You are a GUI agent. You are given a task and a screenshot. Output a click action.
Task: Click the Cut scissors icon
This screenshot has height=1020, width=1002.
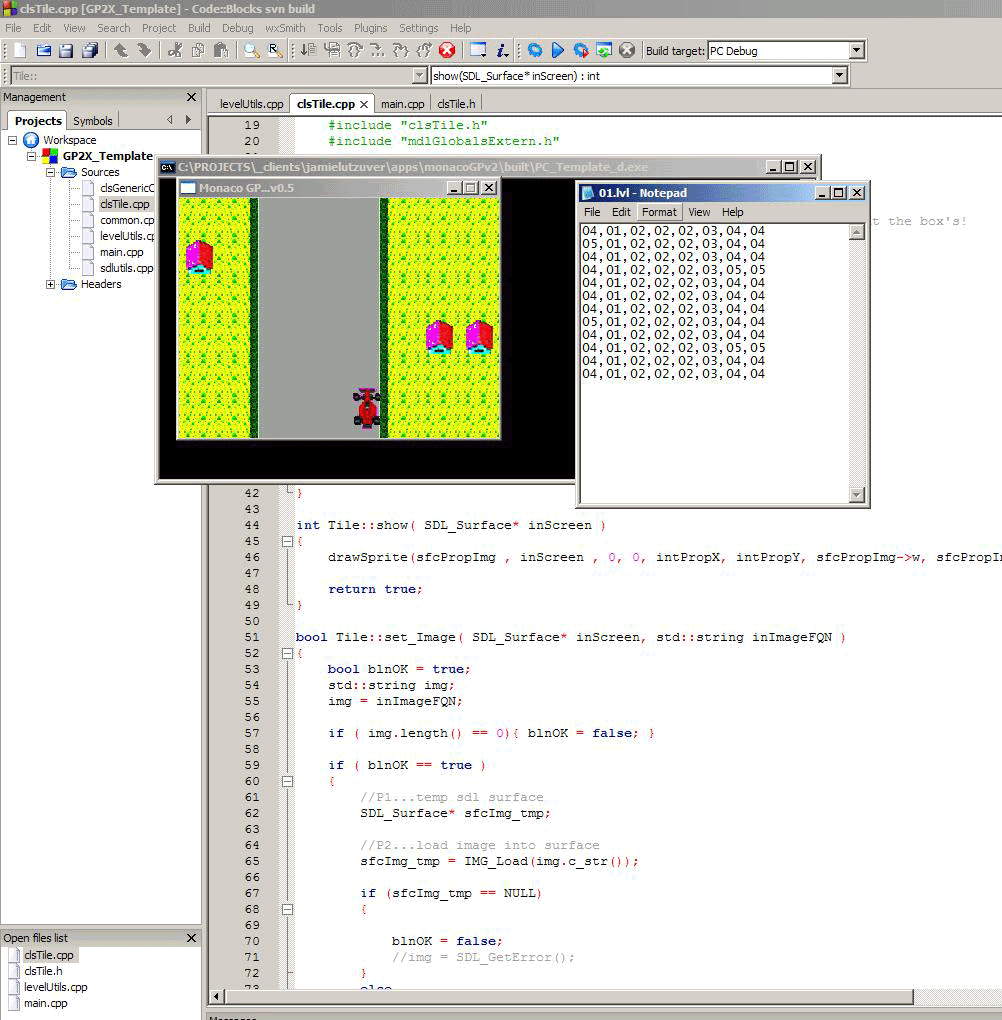tap(175, 50)
